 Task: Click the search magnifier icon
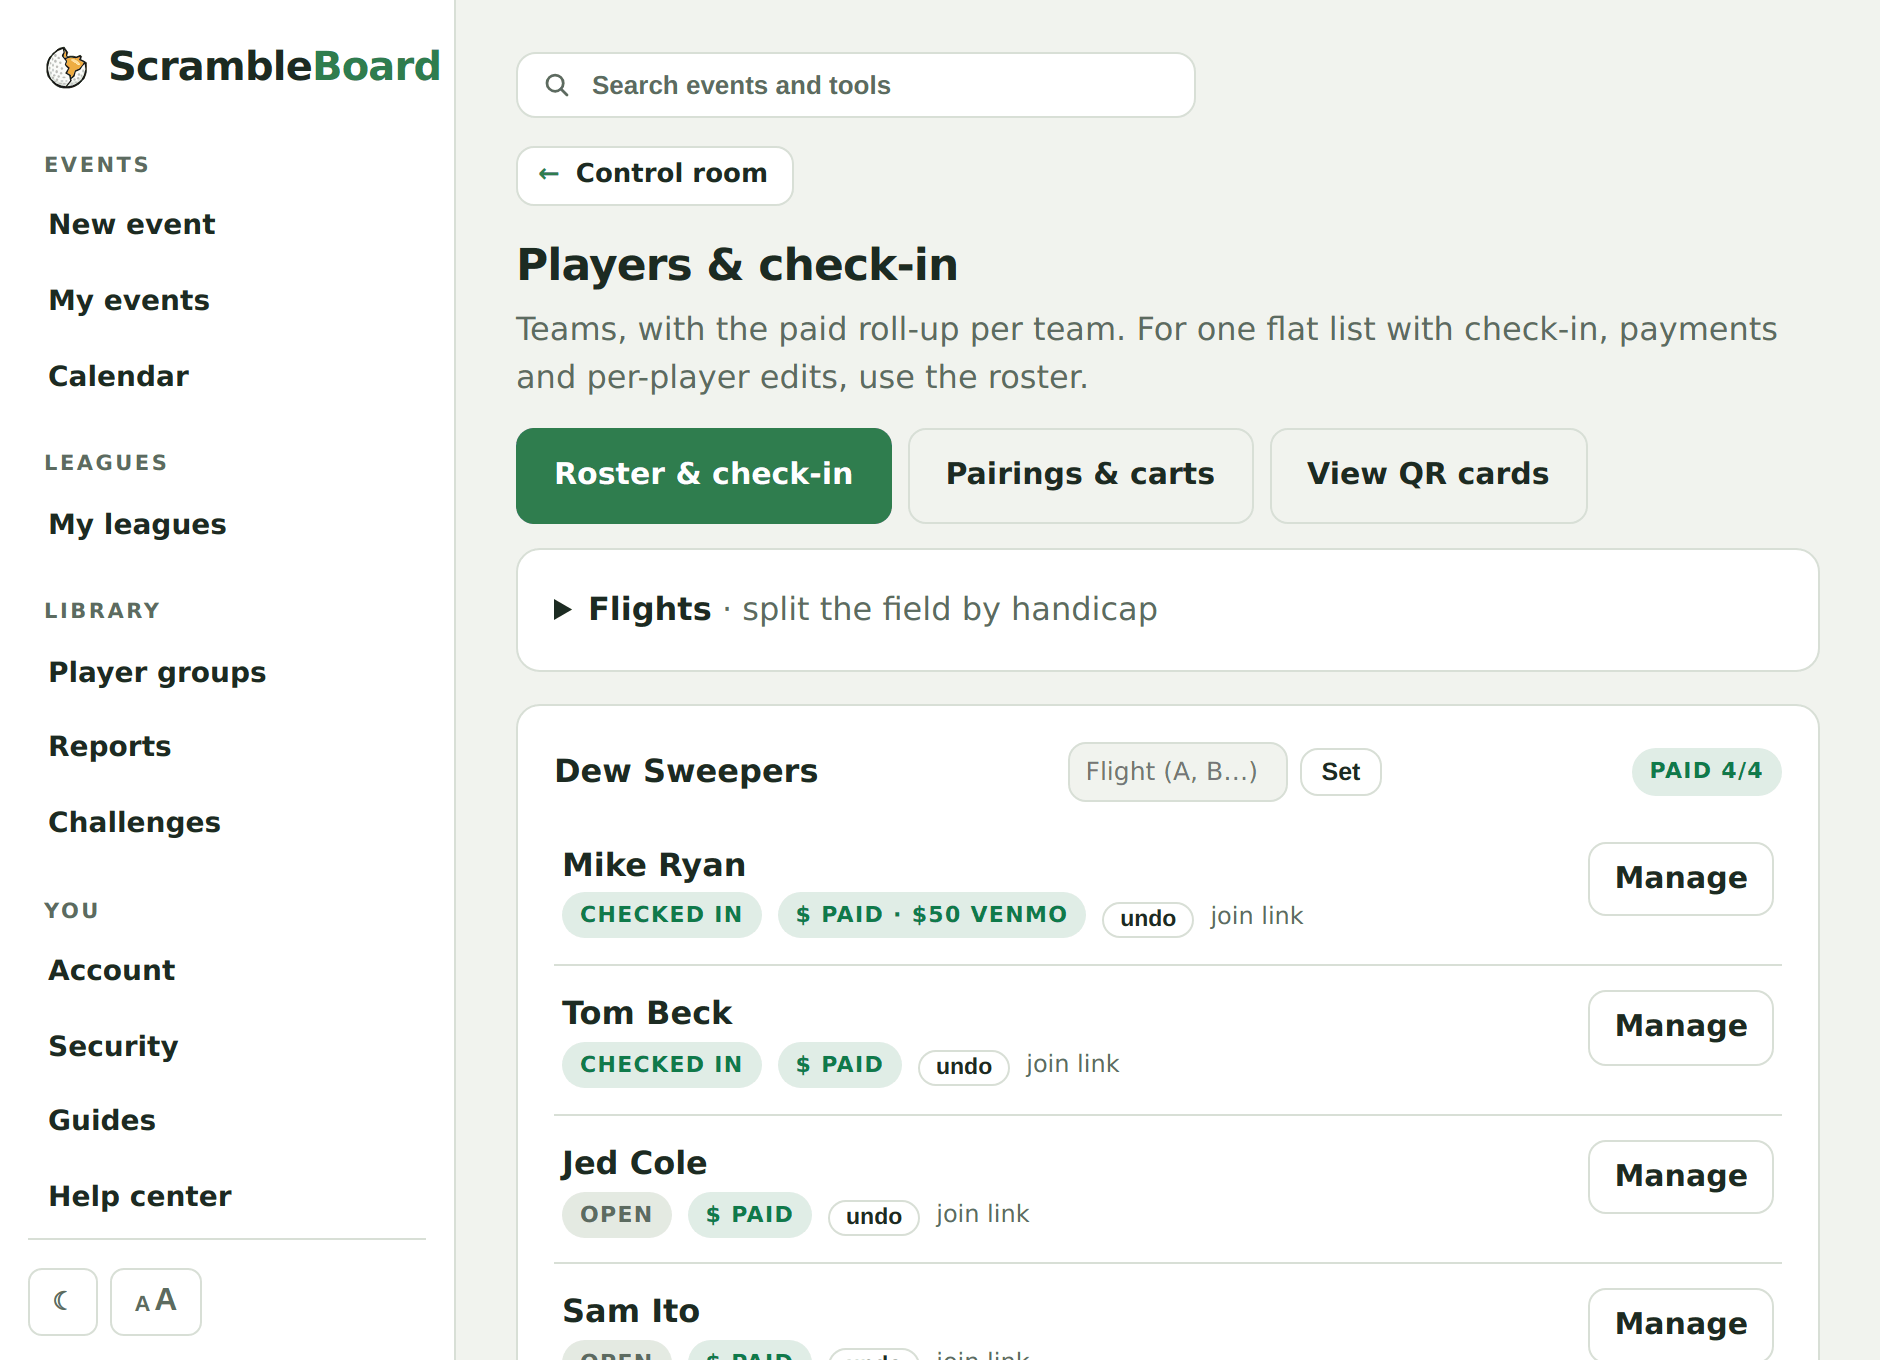(557, 85)
